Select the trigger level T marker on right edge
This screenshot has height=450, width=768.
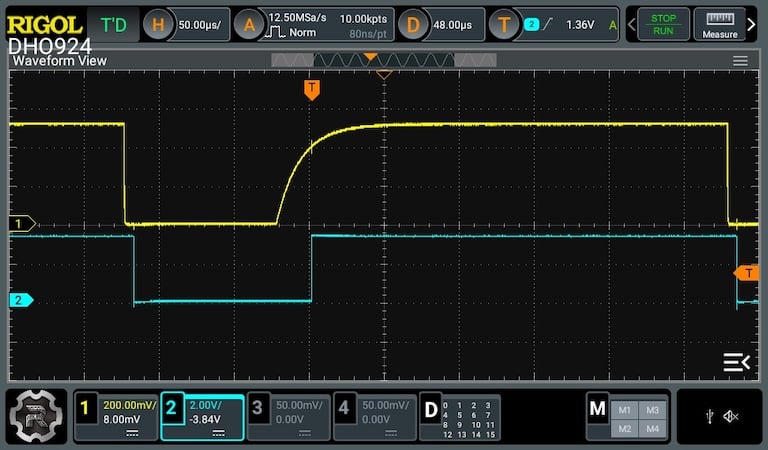tap(746, 273)
